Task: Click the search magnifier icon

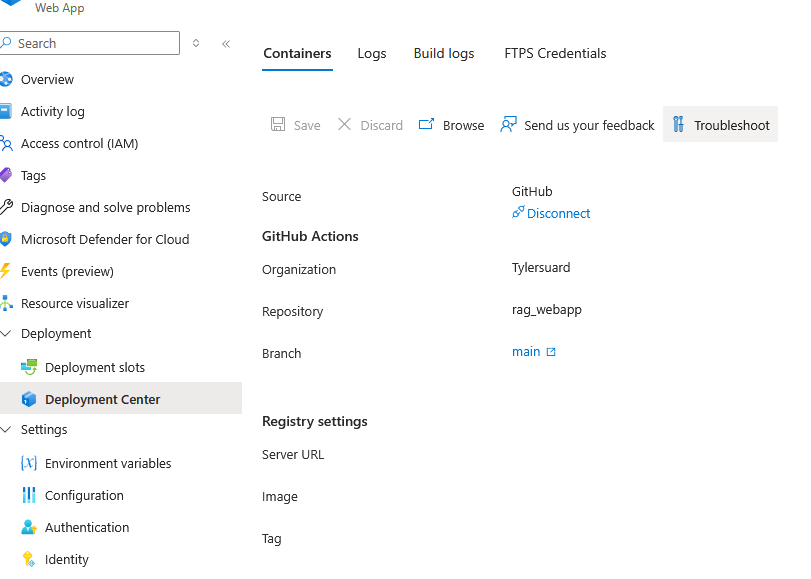Action: tap(6, 42)
